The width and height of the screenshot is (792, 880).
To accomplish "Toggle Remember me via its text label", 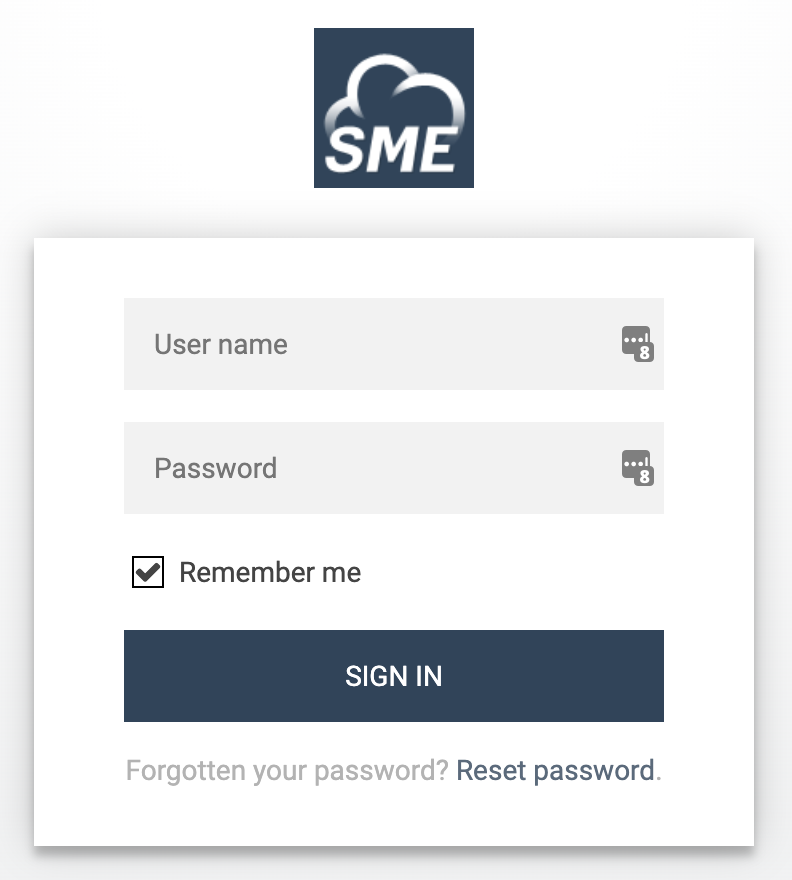I will click(270, 572).
